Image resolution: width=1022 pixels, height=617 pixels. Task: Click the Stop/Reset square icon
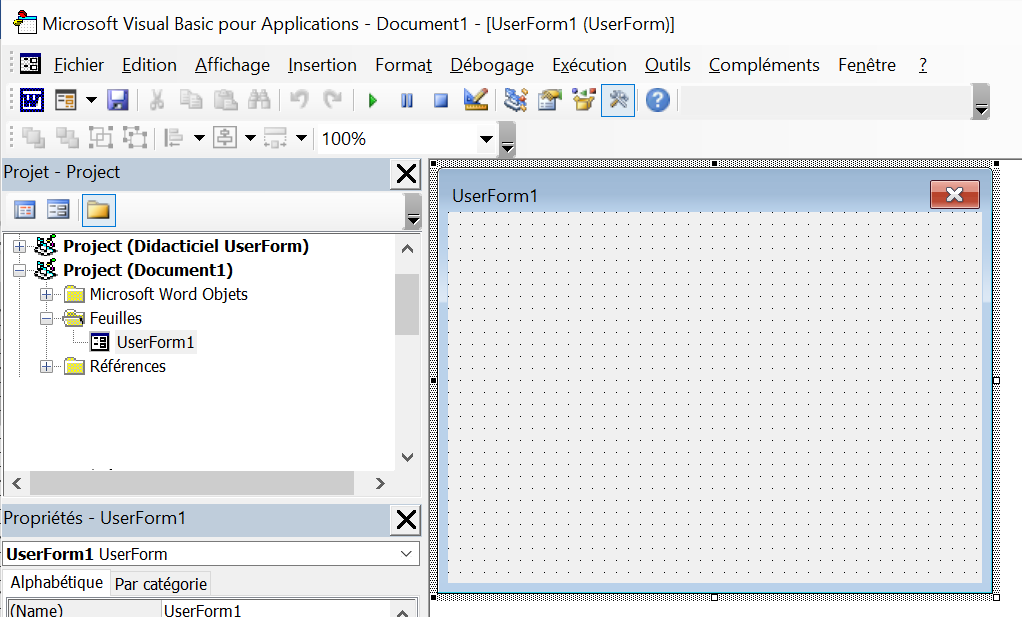pyautogui.click(x=441, y=100)
